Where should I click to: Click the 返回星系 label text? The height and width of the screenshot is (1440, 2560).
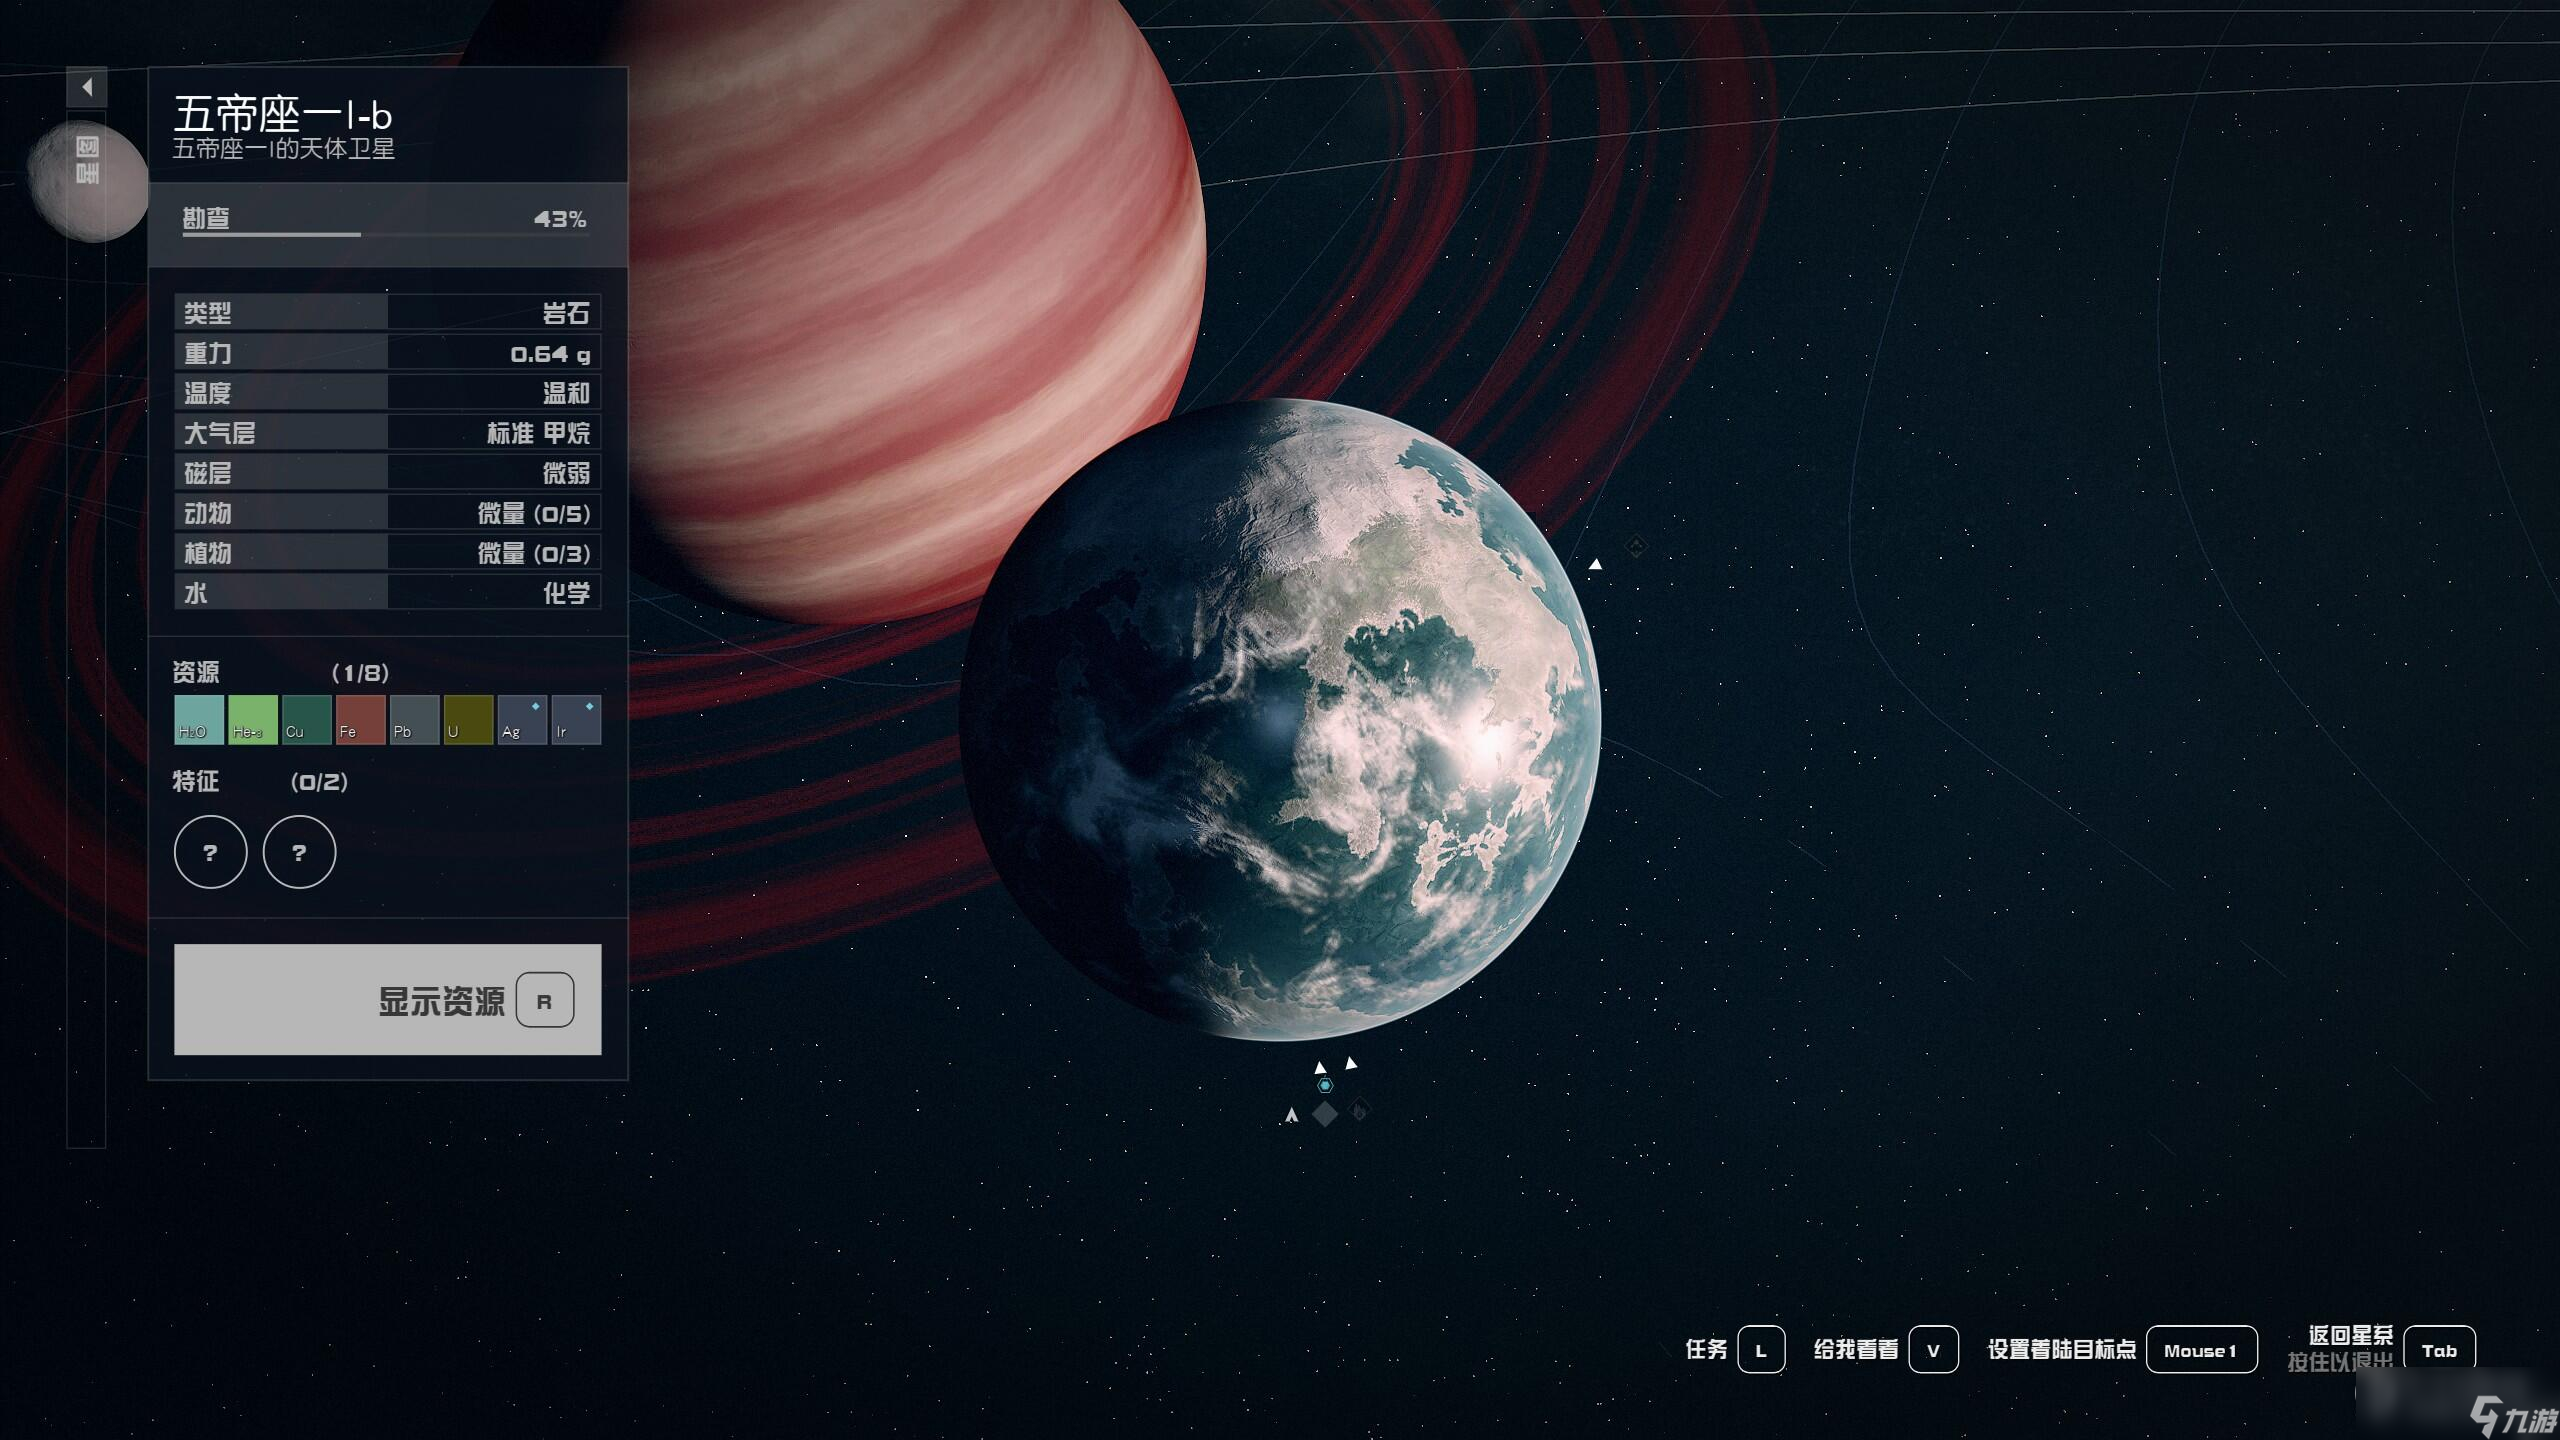tap(2351, 1335)
